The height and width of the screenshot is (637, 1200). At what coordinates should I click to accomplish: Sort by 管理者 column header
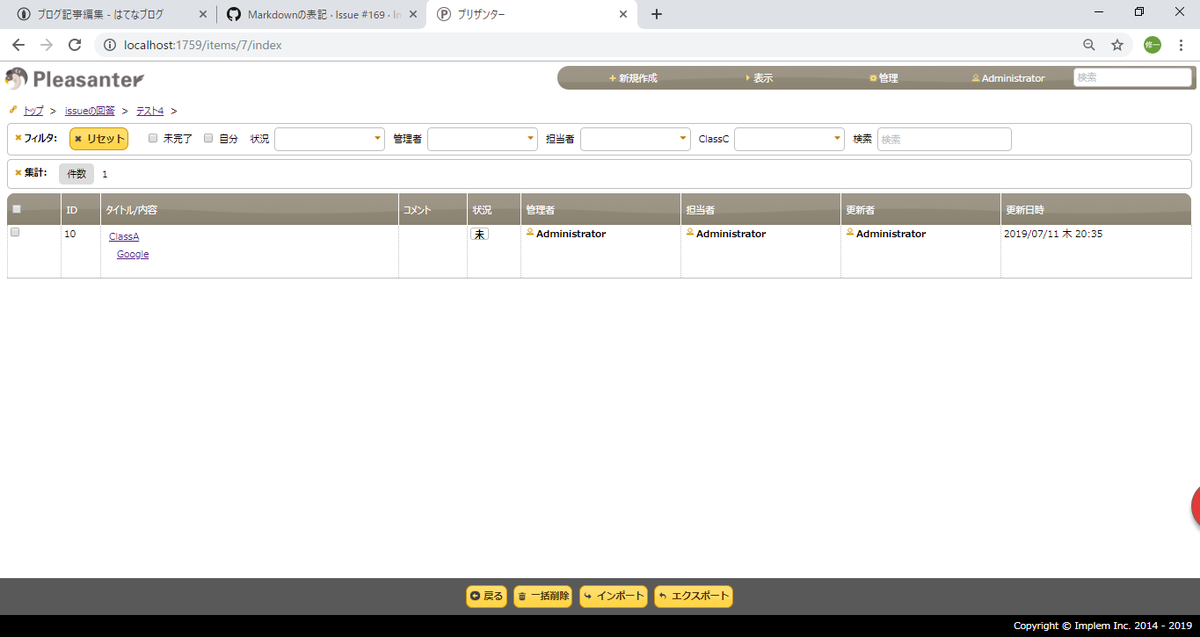click(x=601, y=210)
